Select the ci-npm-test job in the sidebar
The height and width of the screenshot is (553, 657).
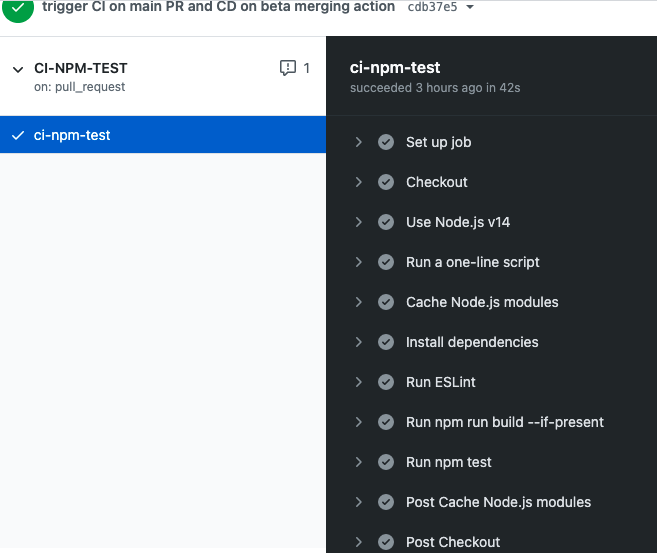pos(163,135)
